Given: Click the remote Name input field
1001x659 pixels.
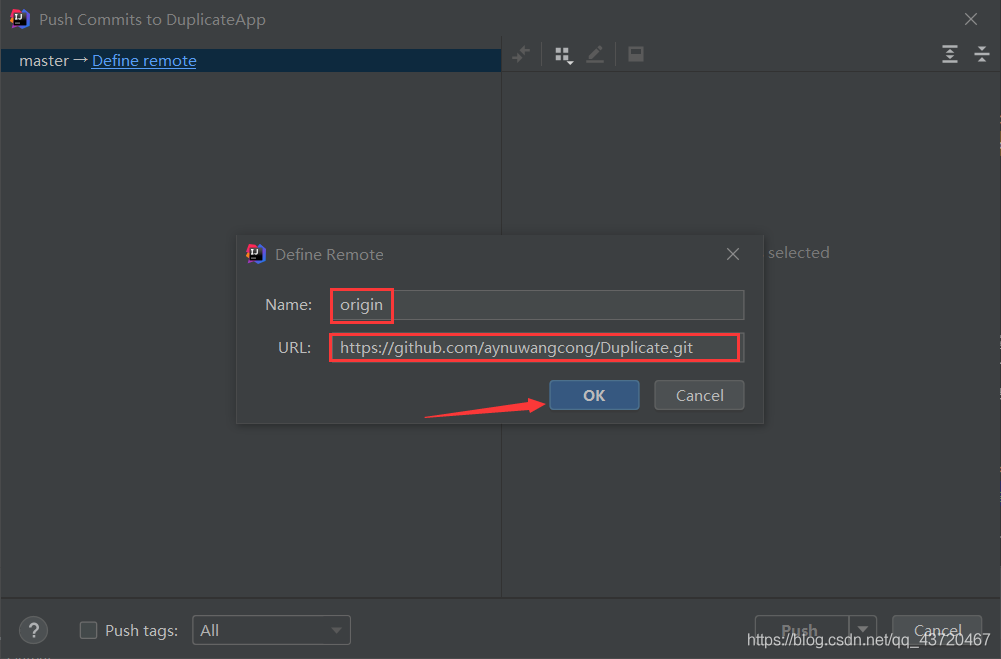Looking at the screenshot, I should coord(537,305).
